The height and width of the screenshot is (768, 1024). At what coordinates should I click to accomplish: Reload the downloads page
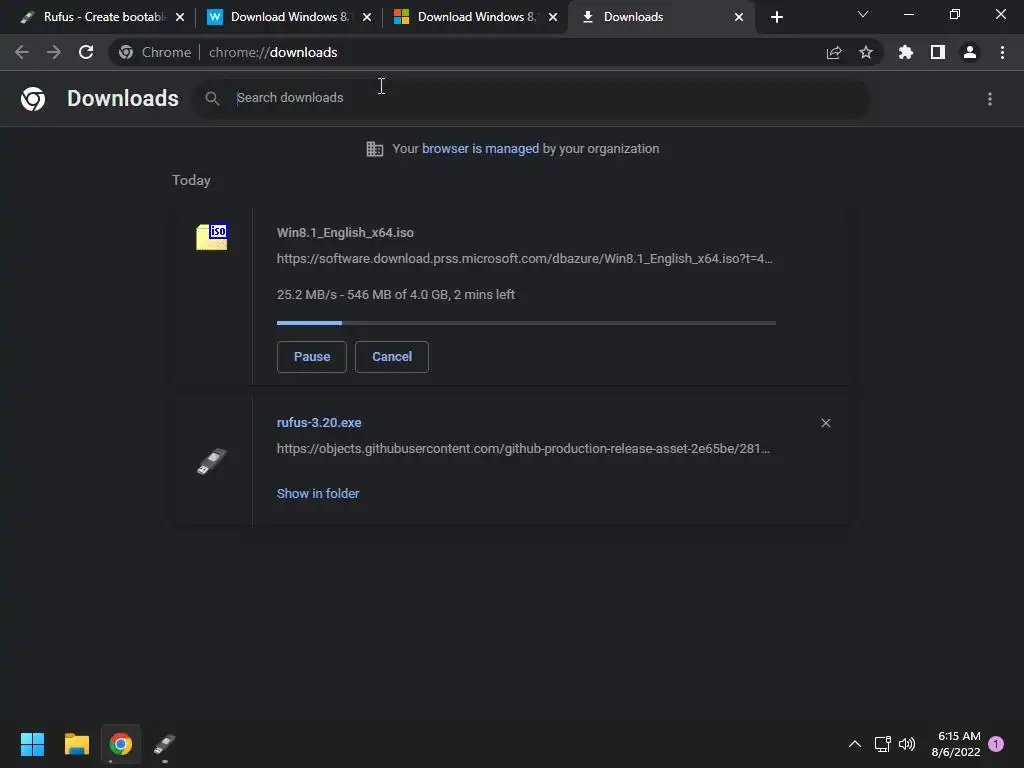pos(86,52)
